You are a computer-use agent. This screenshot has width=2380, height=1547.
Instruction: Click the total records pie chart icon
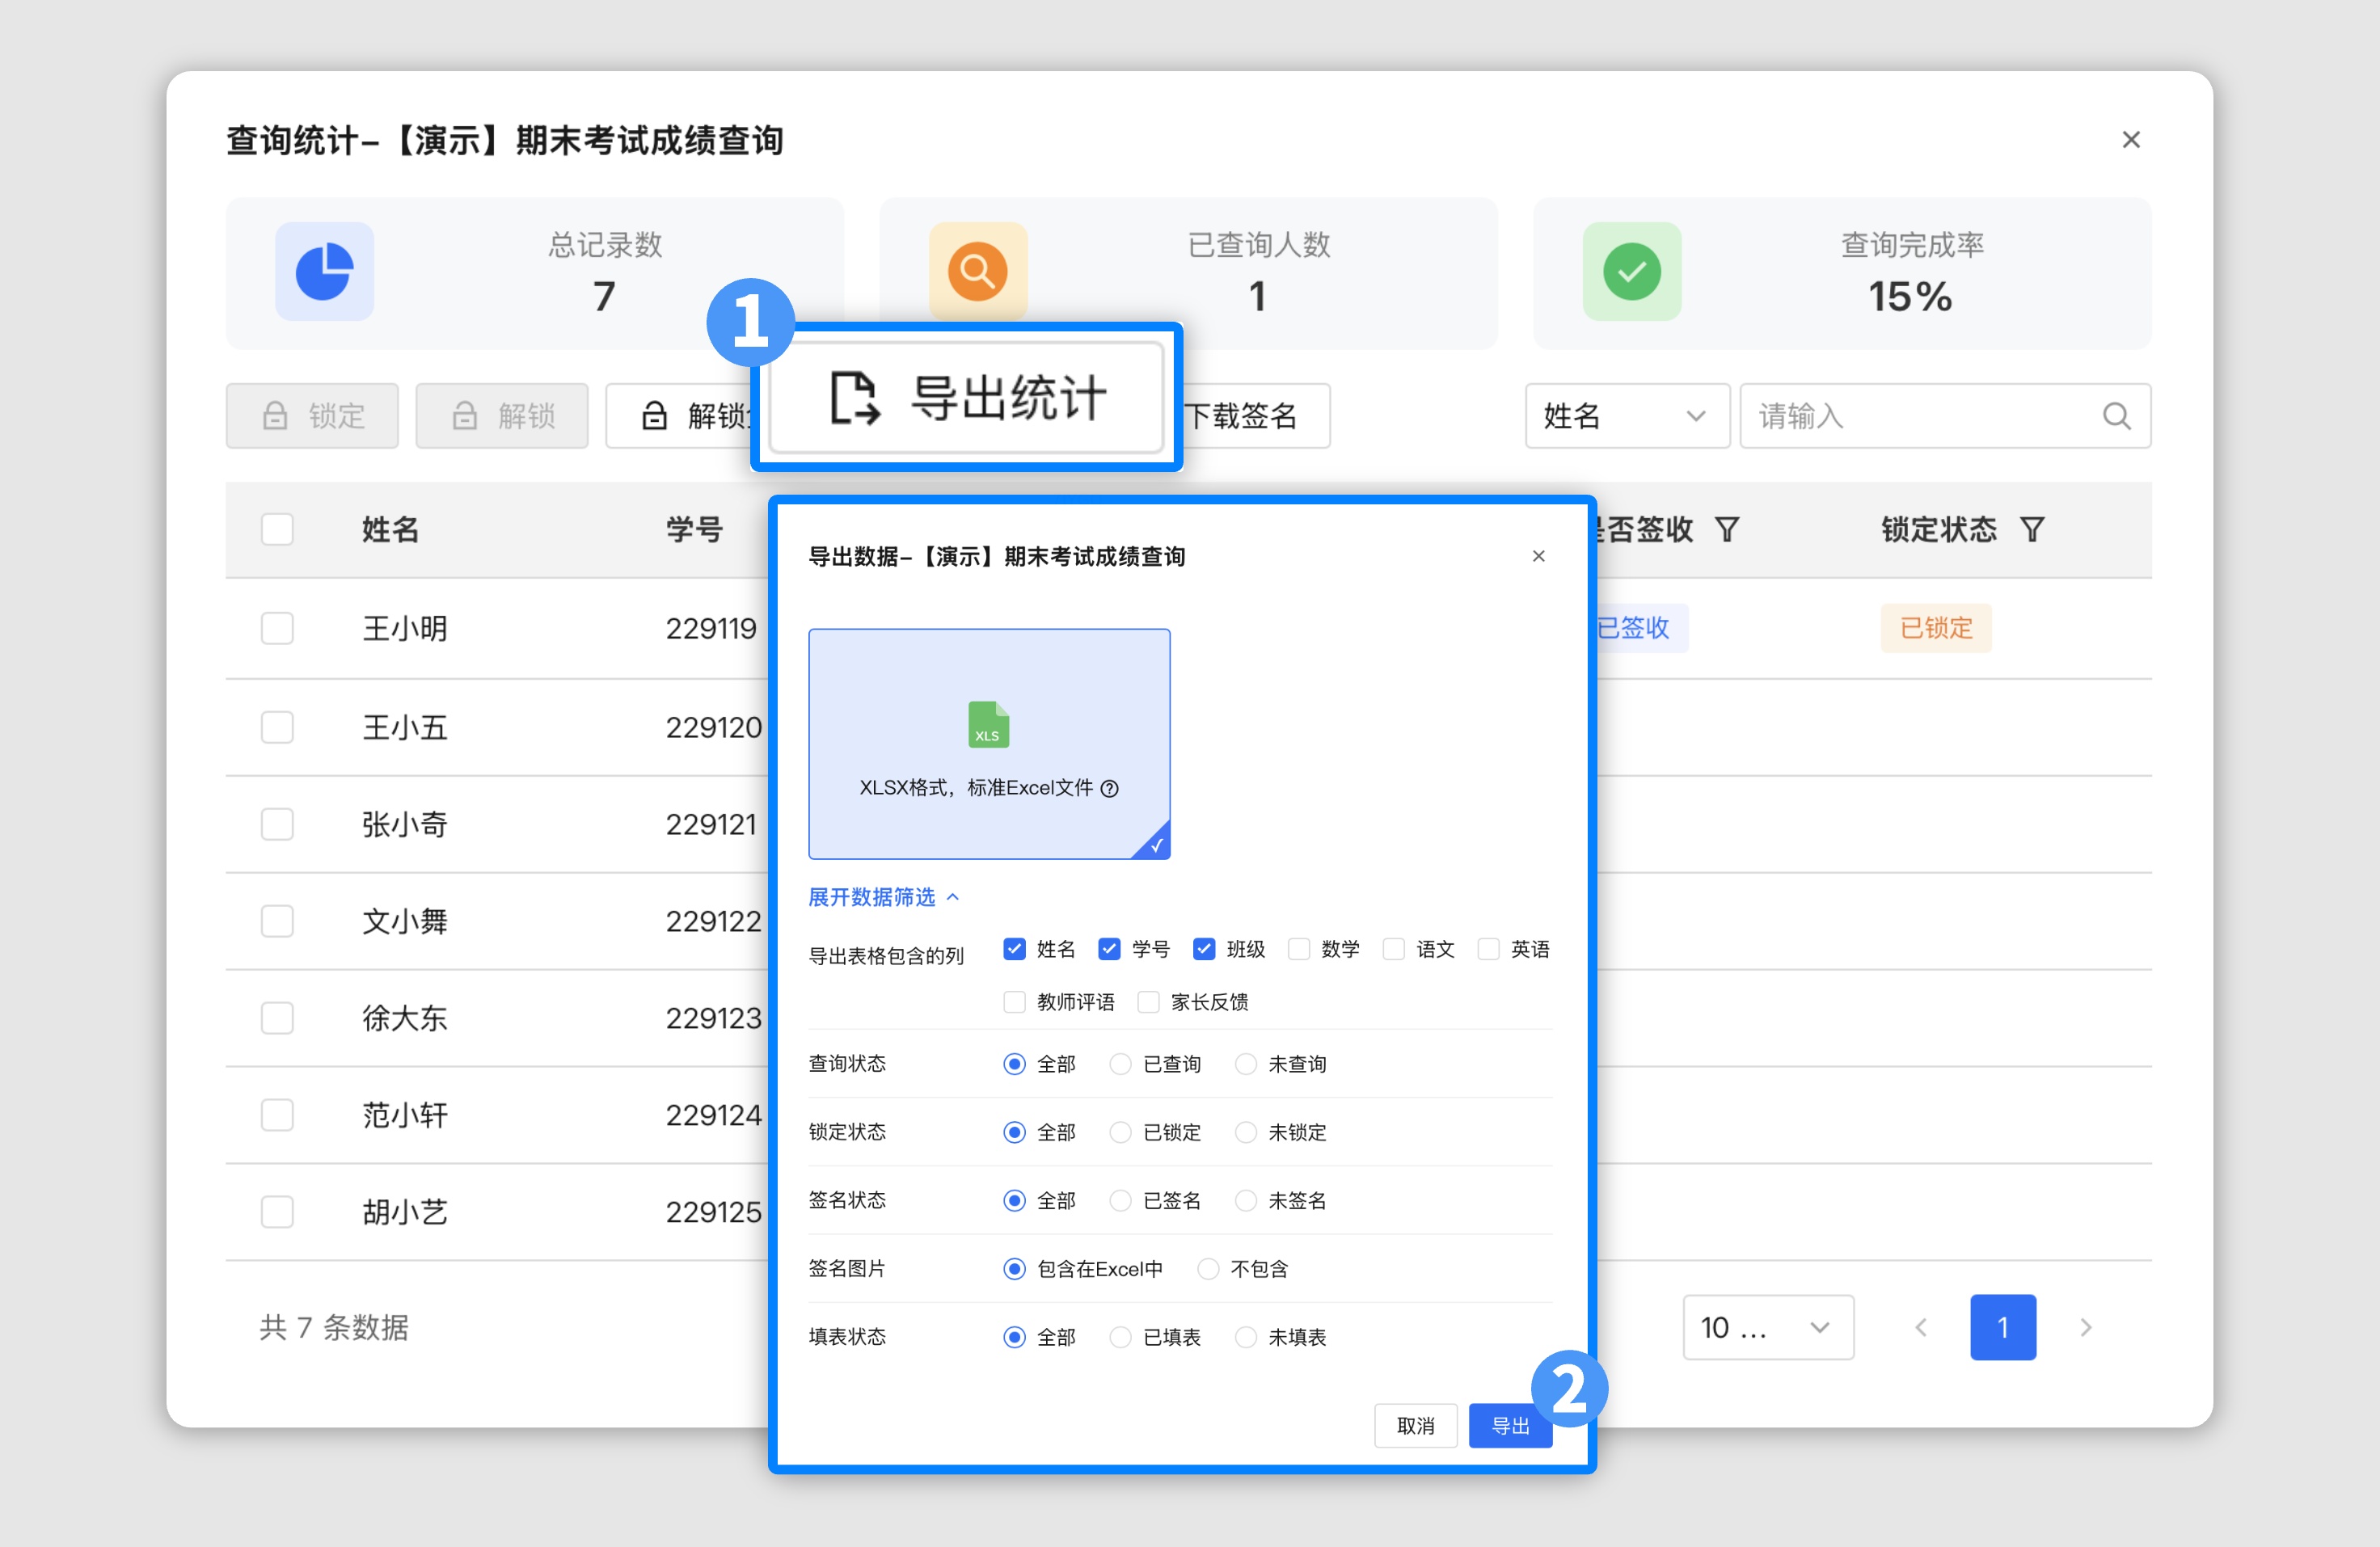(324, 271)
